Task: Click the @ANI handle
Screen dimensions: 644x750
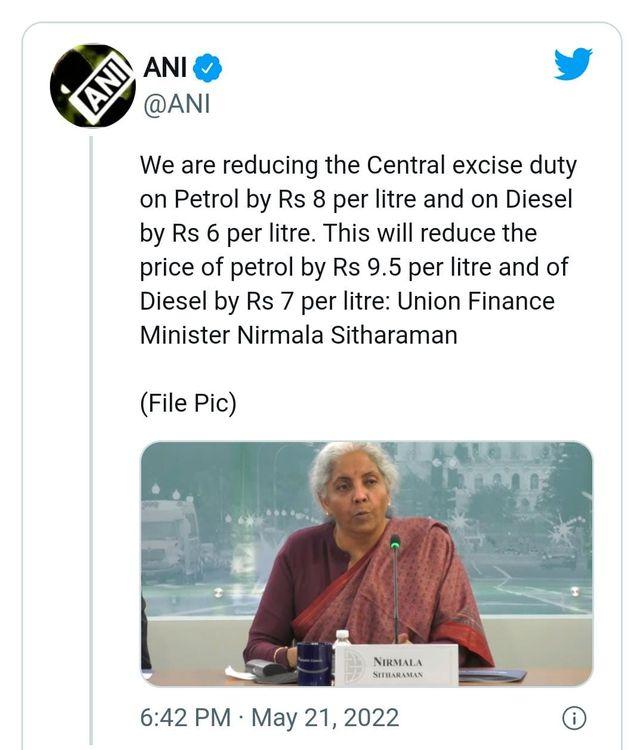Action: 177,103
